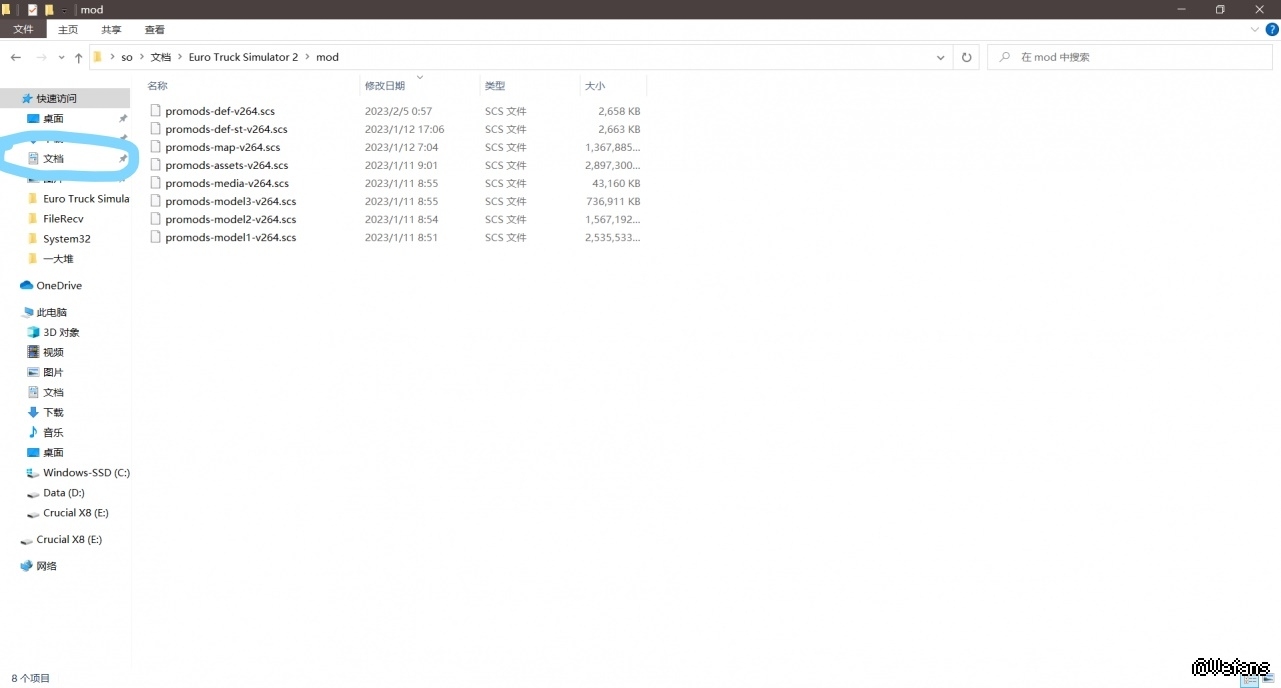Sort files by 修改日期 column
Screen dimensions: 1281x688
(x=385, y=86)
